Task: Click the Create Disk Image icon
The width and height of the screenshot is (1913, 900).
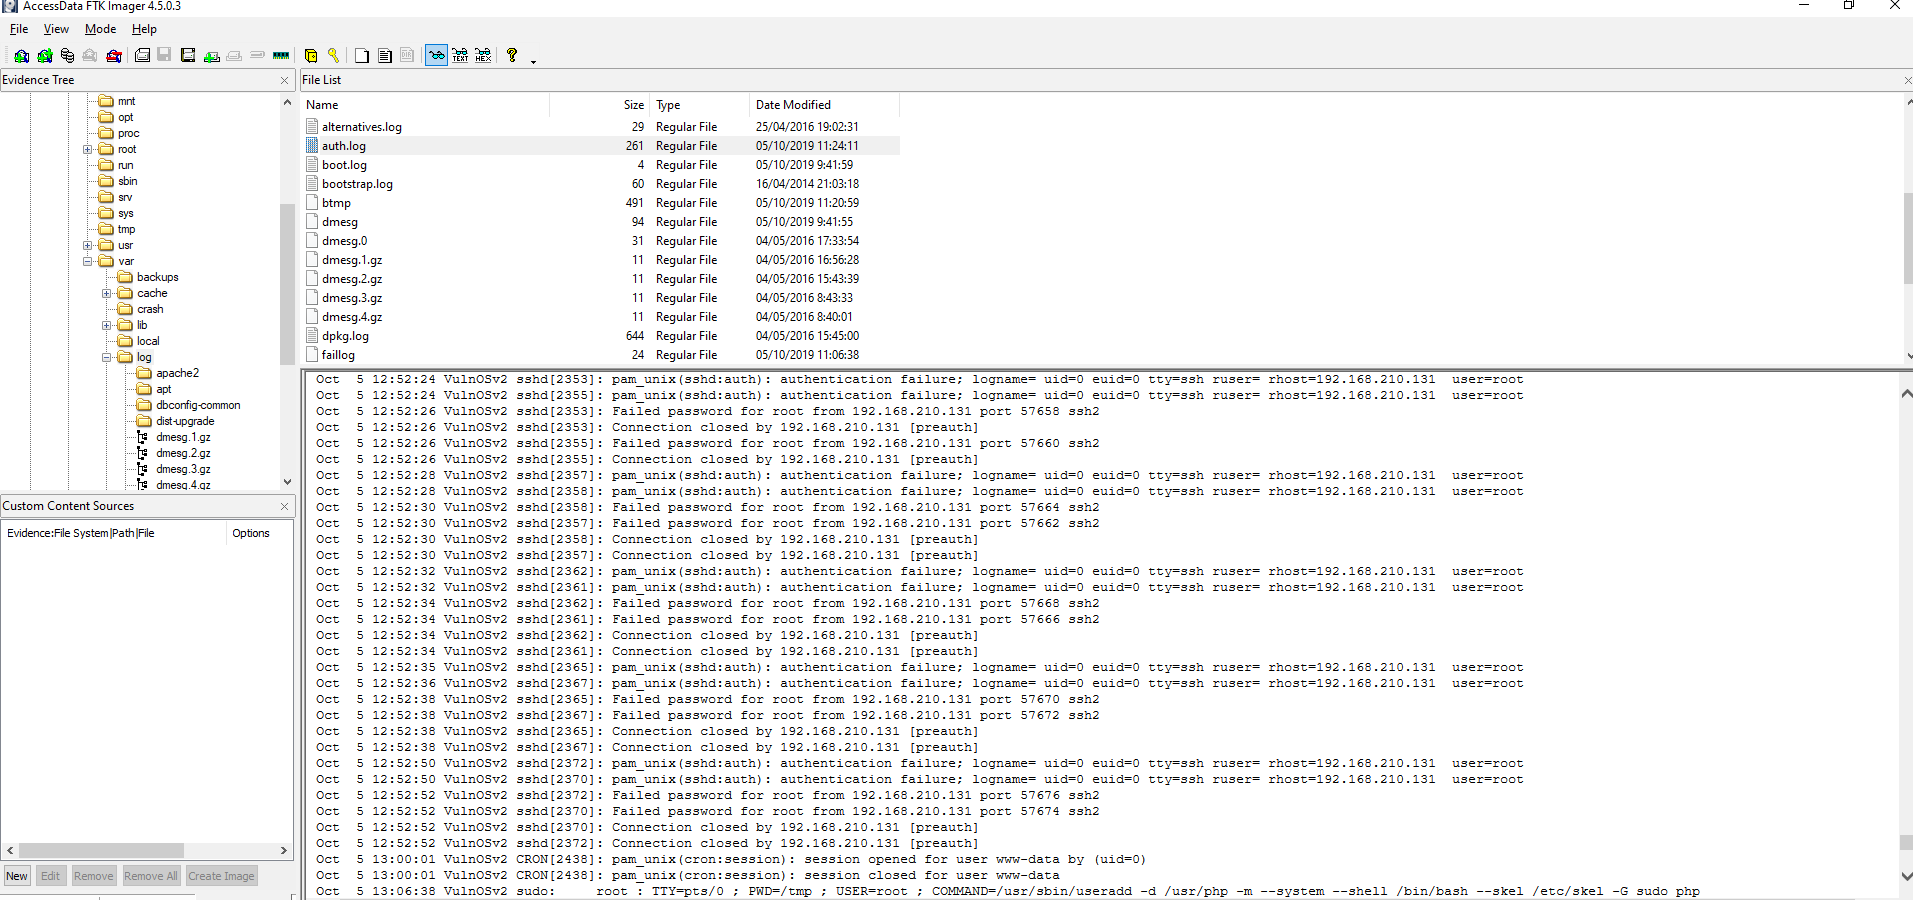Action: [x=143, y=56]
